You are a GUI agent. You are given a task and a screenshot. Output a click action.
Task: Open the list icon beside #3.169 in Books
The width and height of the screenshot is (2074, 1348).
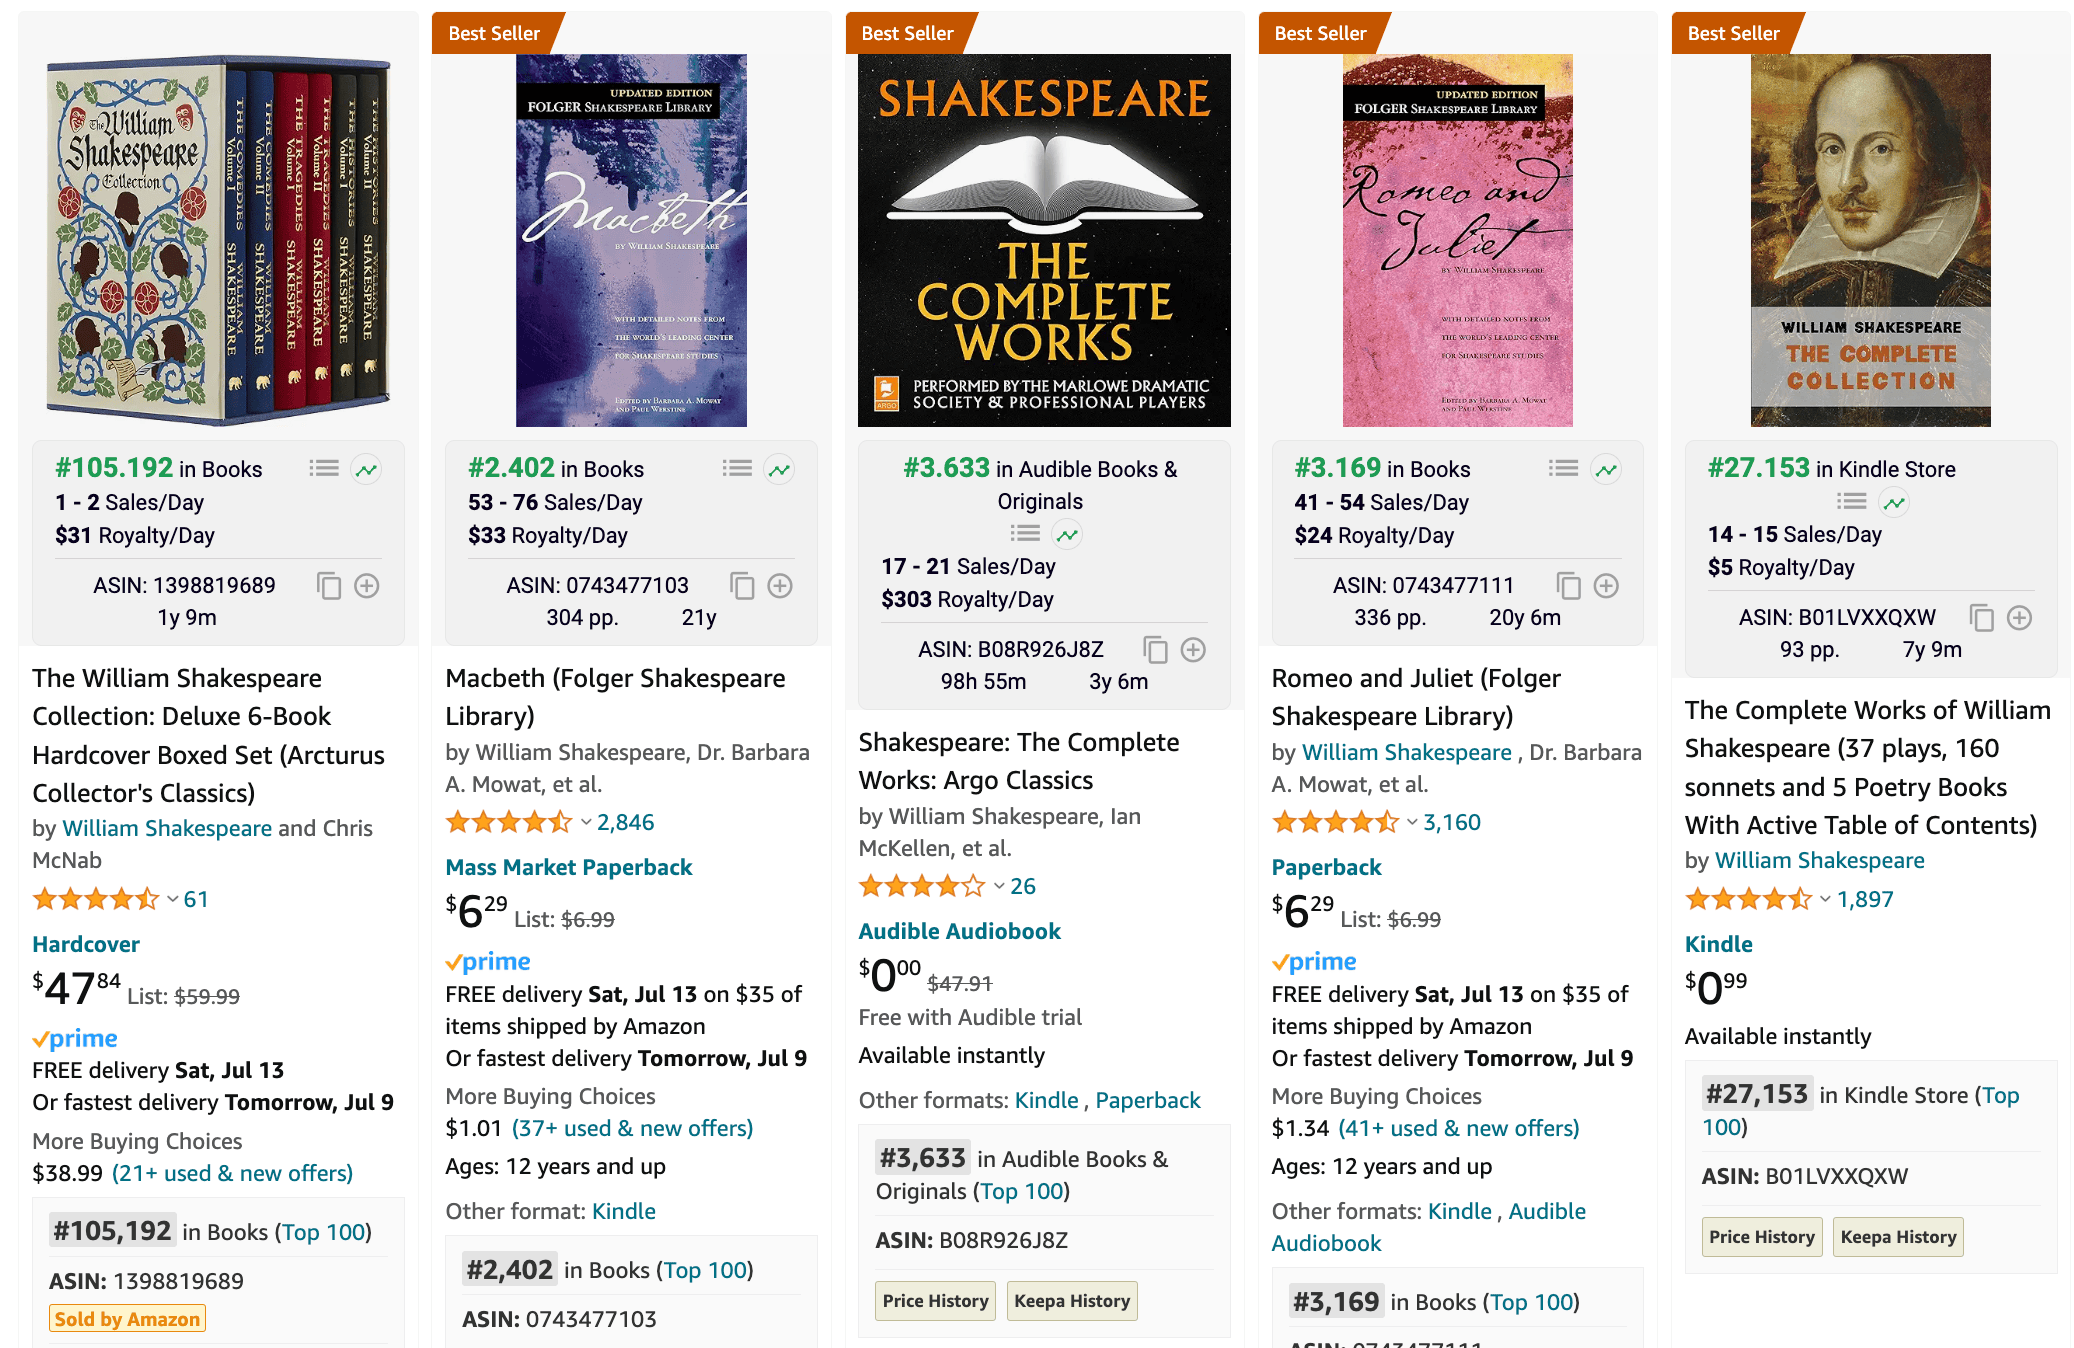pyautogui.click(x=1563, y=468)
